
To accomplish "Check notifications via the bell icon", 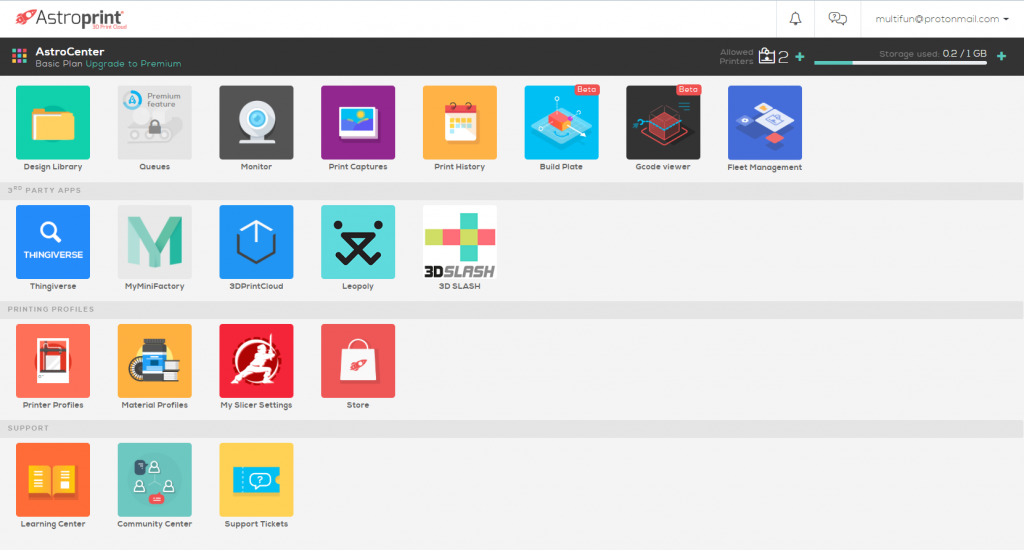I will (795, 19).
